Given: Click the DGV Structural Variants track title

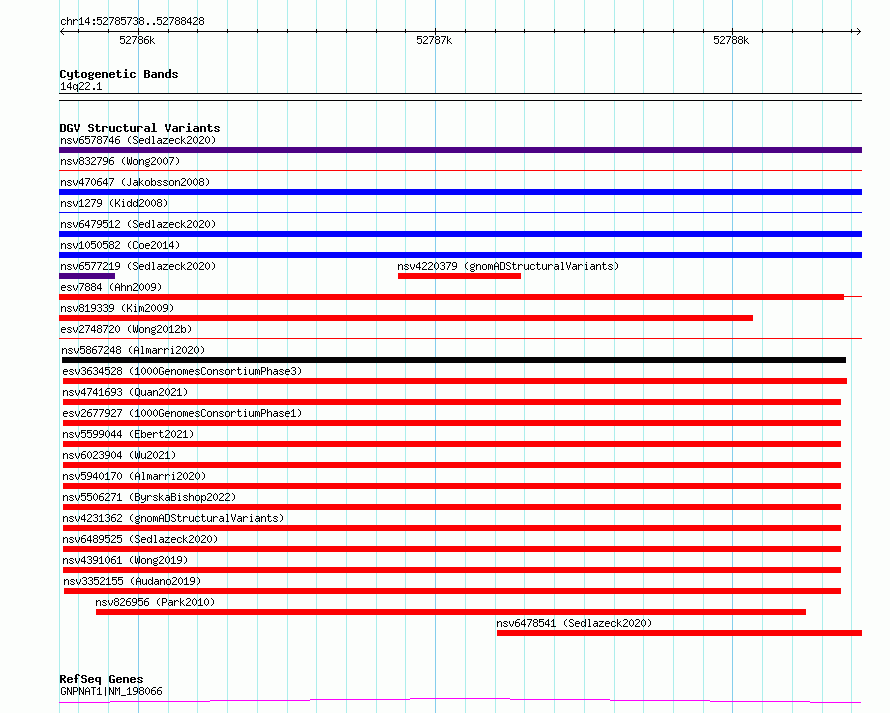Looking at the screenshot, I should (140, 128).
